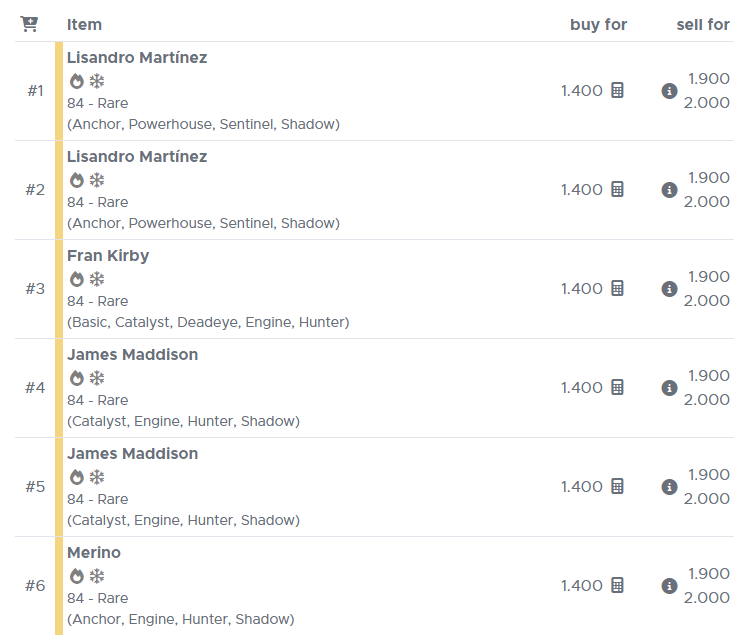
Task: Open the Merino player link
Action: tap(94, 552)
